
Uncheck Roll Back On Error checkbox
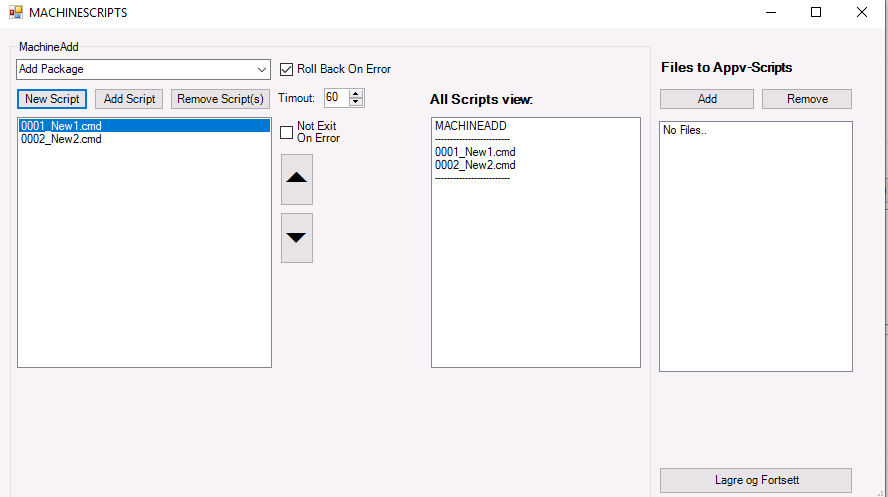coord(287,69)
